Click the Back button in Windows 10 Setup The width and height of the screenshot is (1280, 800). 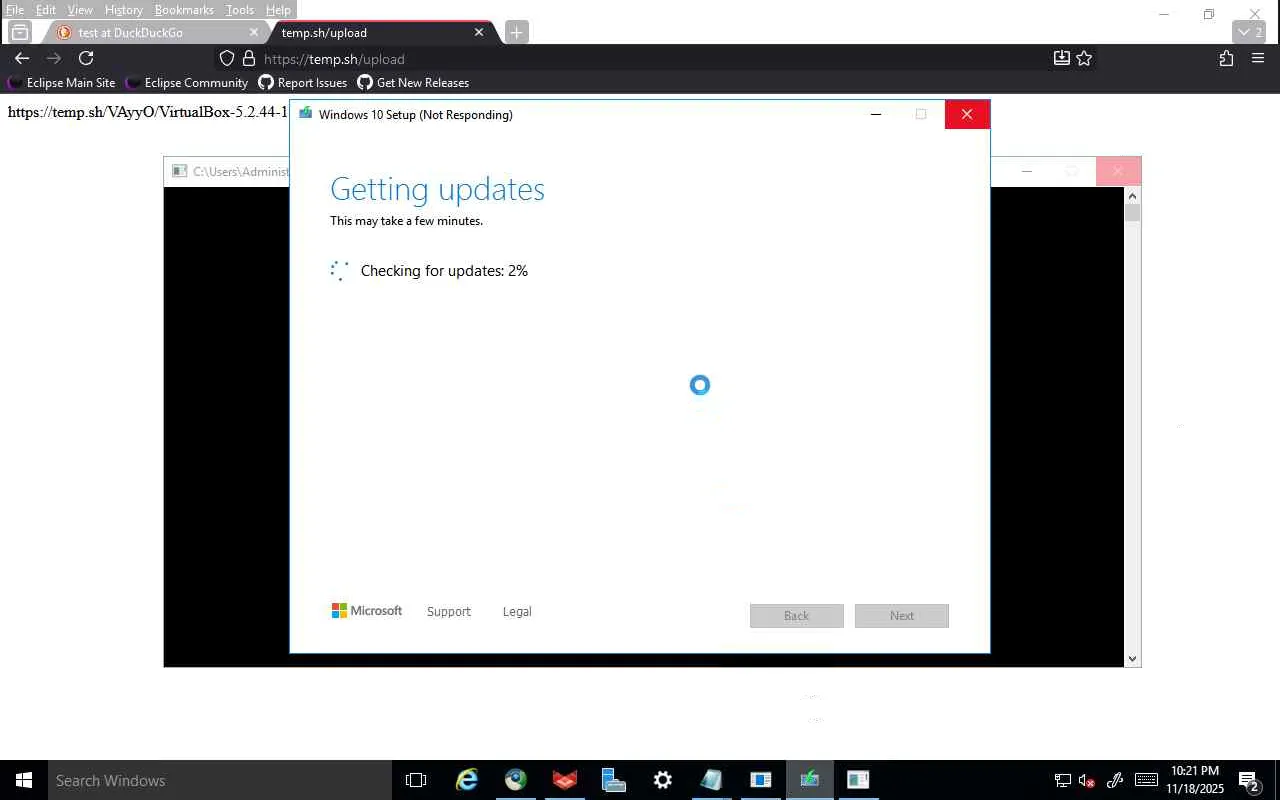(x=797, y=616)
